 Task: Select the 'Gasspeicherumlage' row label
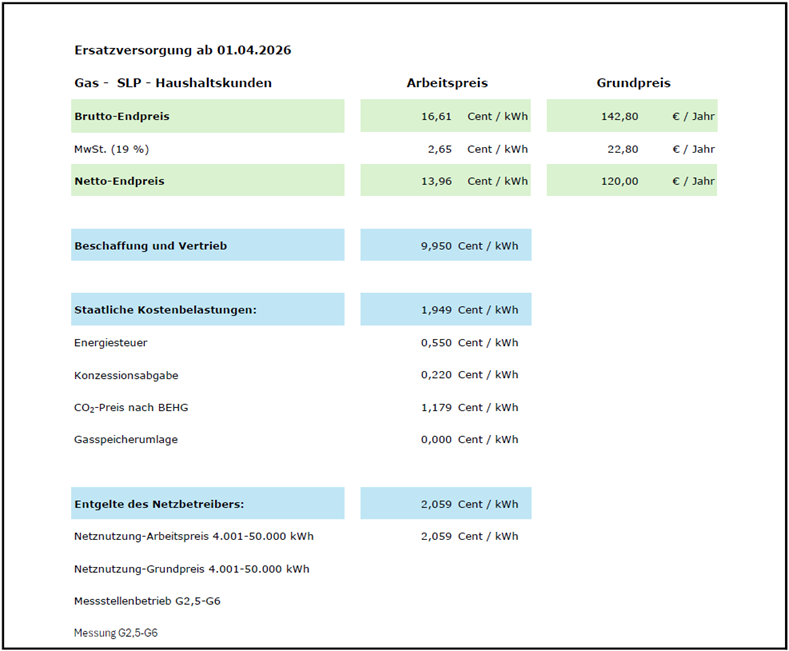point(126,439)
